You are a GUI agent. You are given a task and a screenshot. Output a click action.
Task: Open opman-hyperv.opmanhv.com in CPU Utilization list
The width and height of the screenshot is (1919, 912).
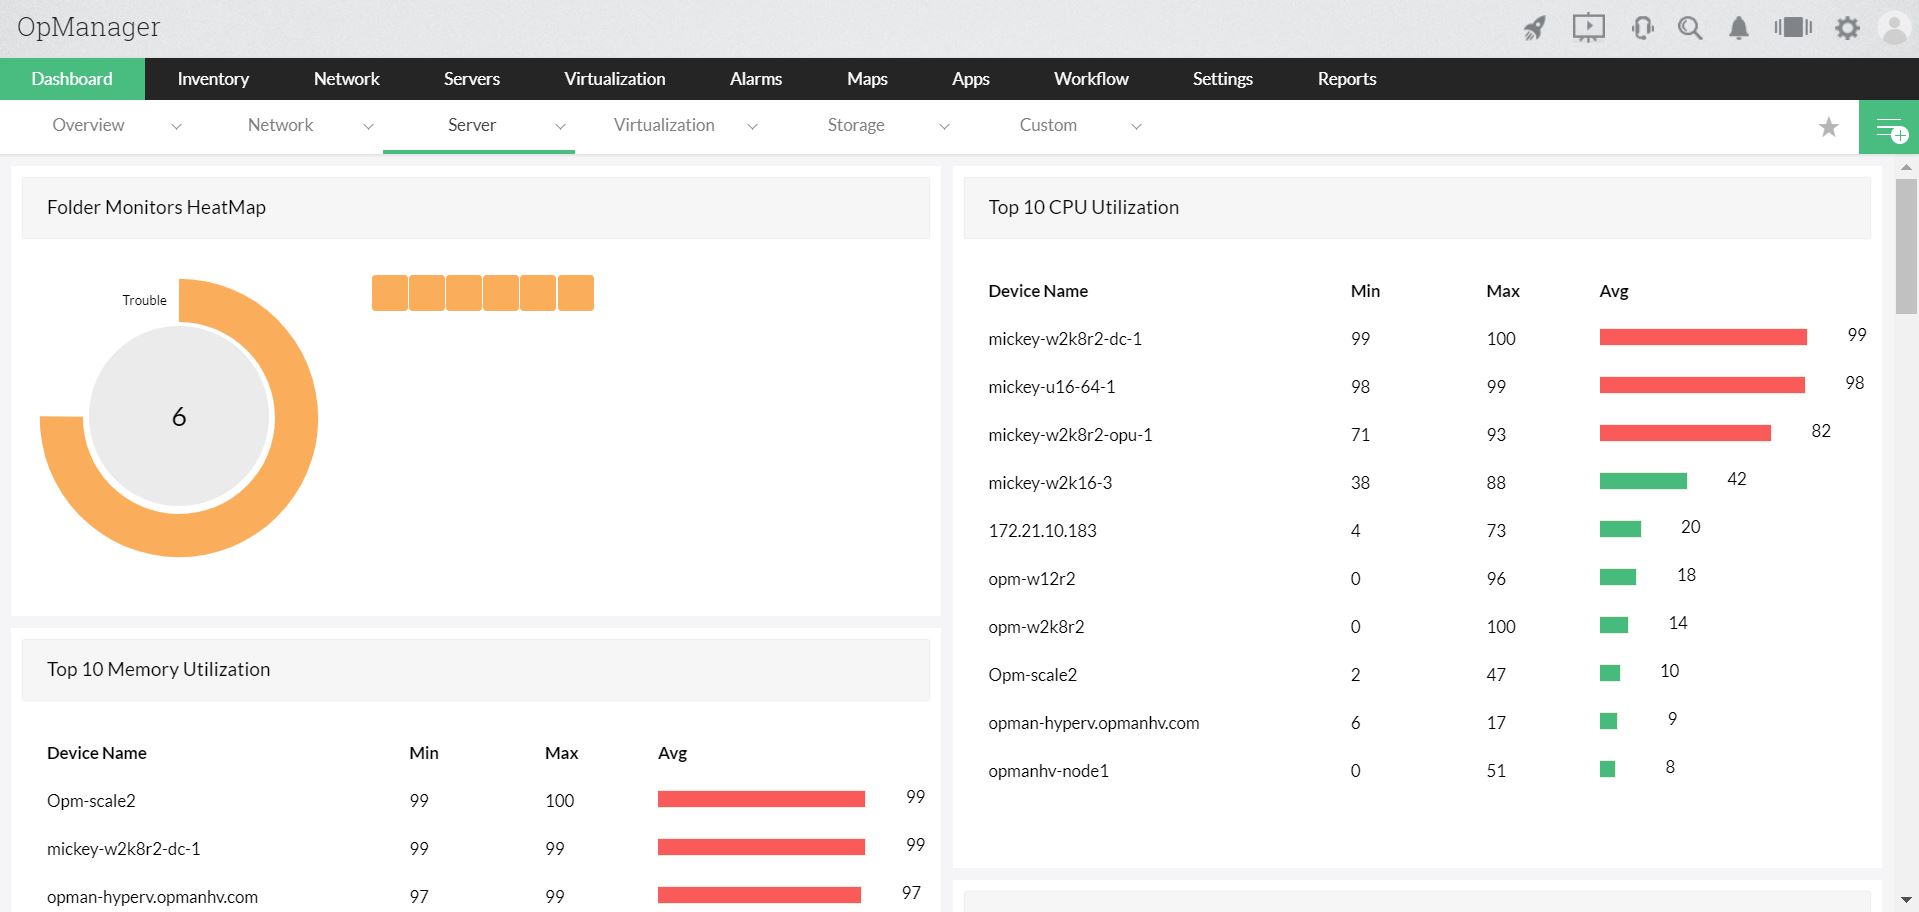click(x=1094, y=723)
